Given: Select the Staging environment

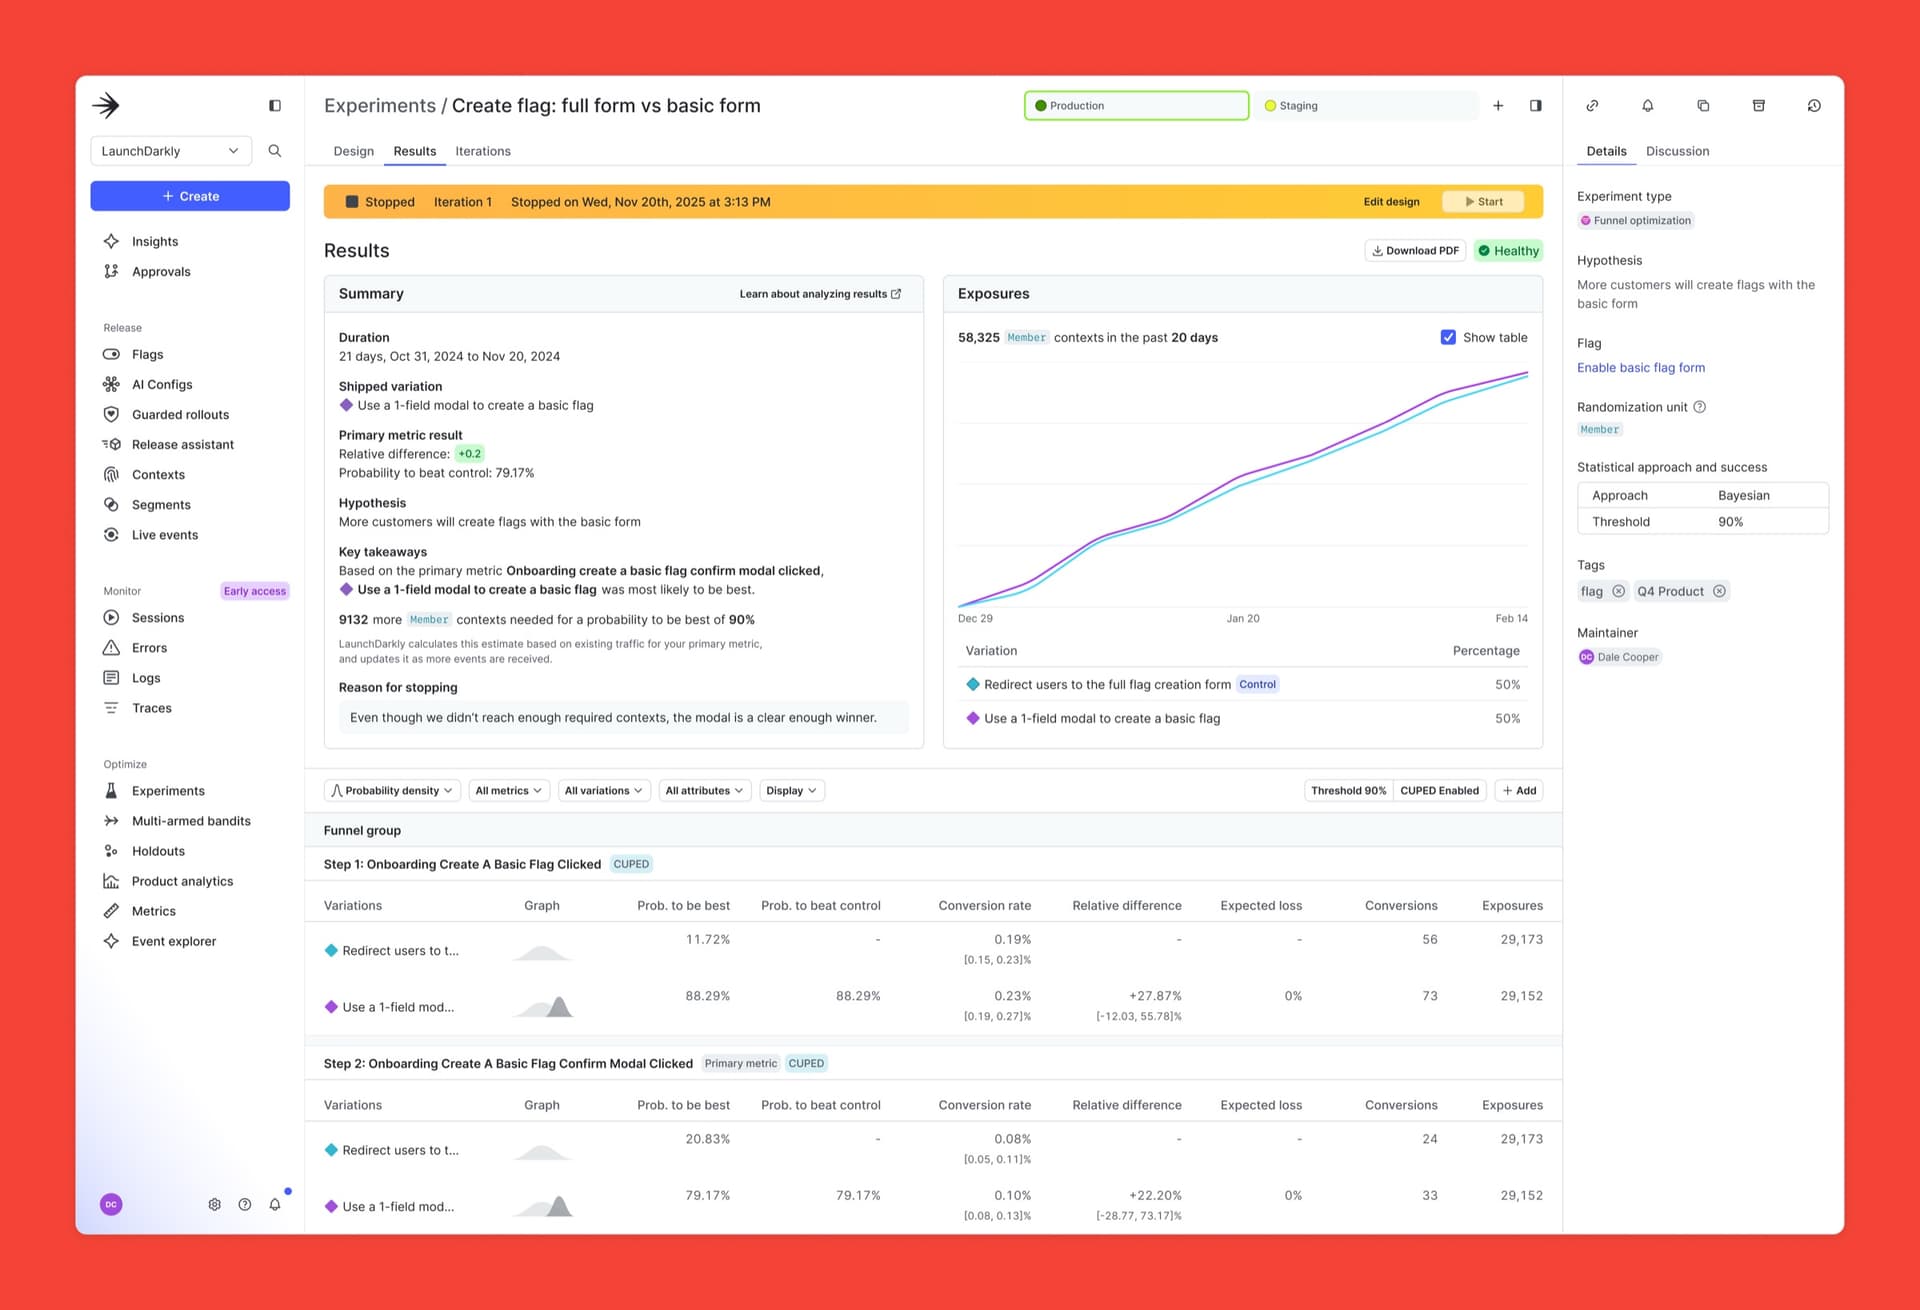Looking at the screenshot, I should click(1367, 105).
